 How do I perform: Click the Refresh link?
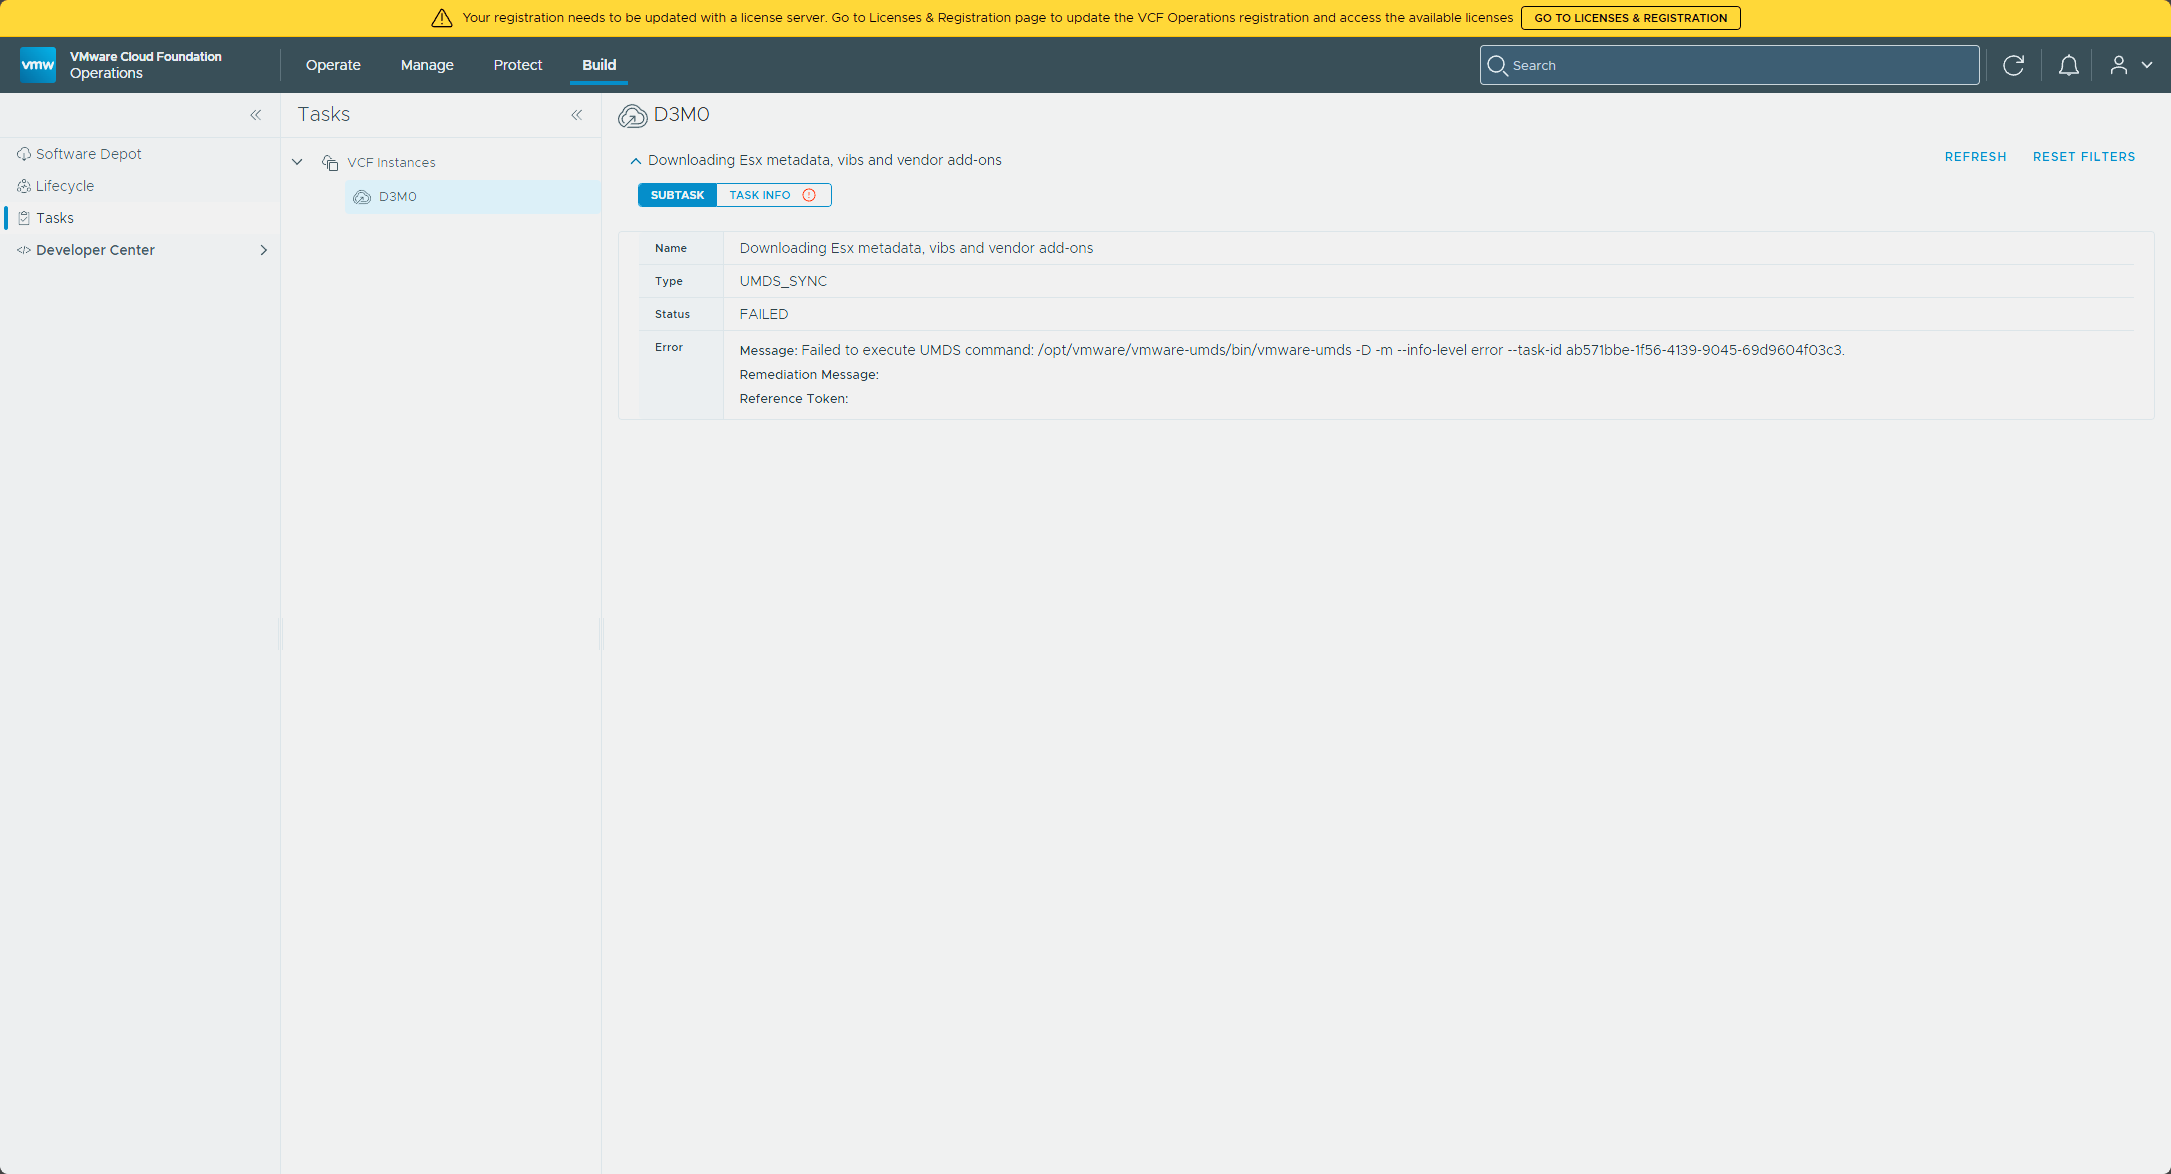(x=1976, y=157)
